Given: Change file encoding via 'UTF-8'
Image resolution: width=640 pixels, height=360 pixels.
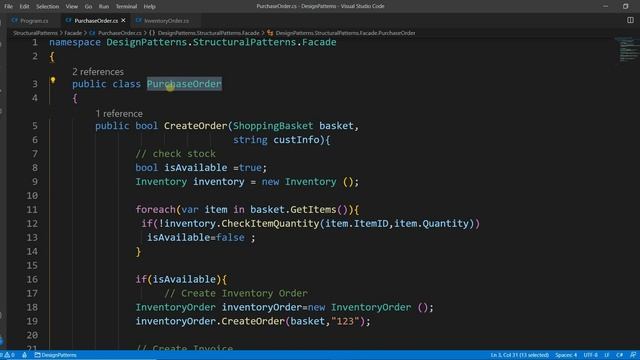Looking at the screenshot, I should 591,355.
